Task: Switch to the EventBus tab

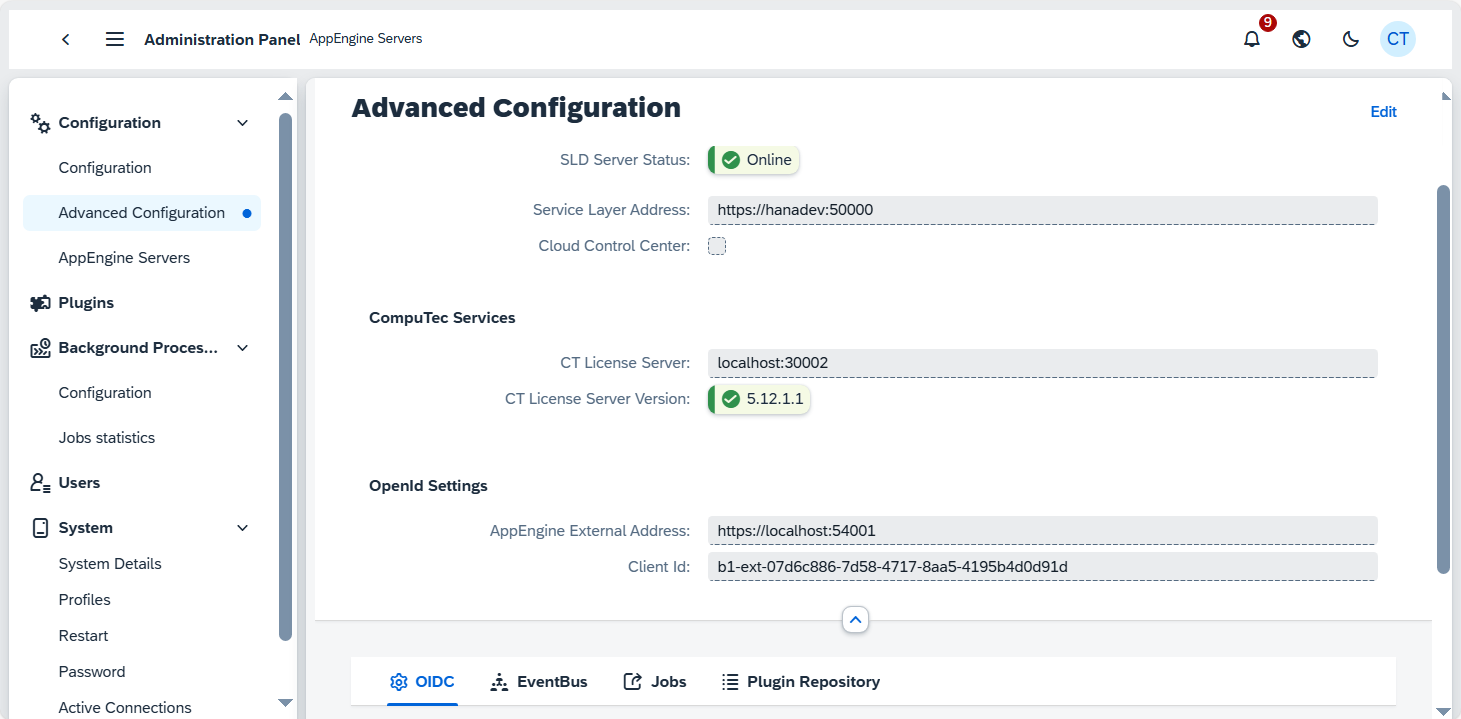Action: [539, 682]
